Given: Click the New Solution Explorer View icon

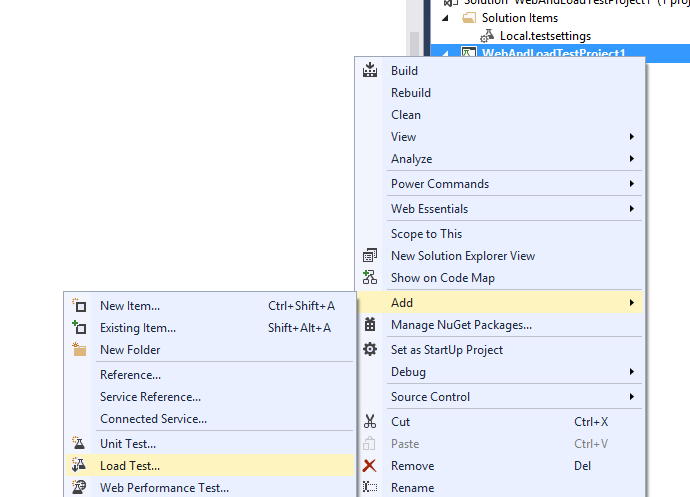Looking at the screenshot, I should pos(370,256).
